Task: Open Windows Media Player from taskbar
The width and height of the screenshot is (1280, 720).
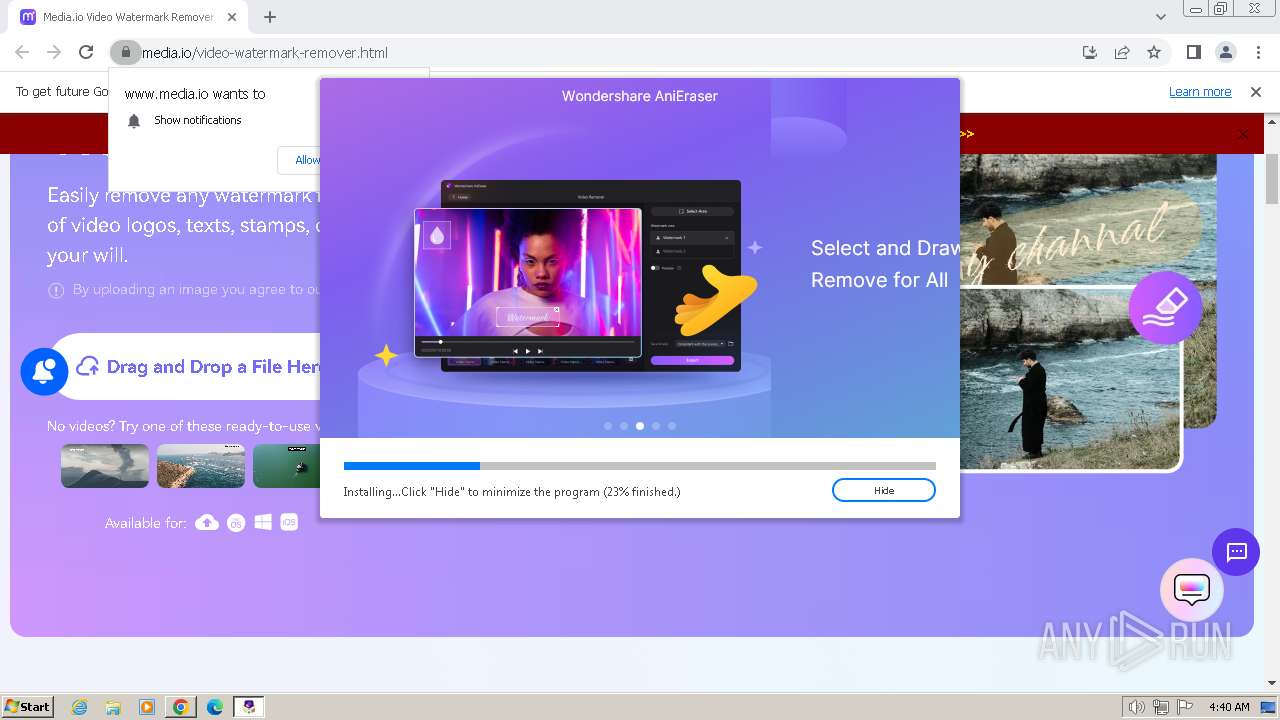Action: (x=147, y=707)
